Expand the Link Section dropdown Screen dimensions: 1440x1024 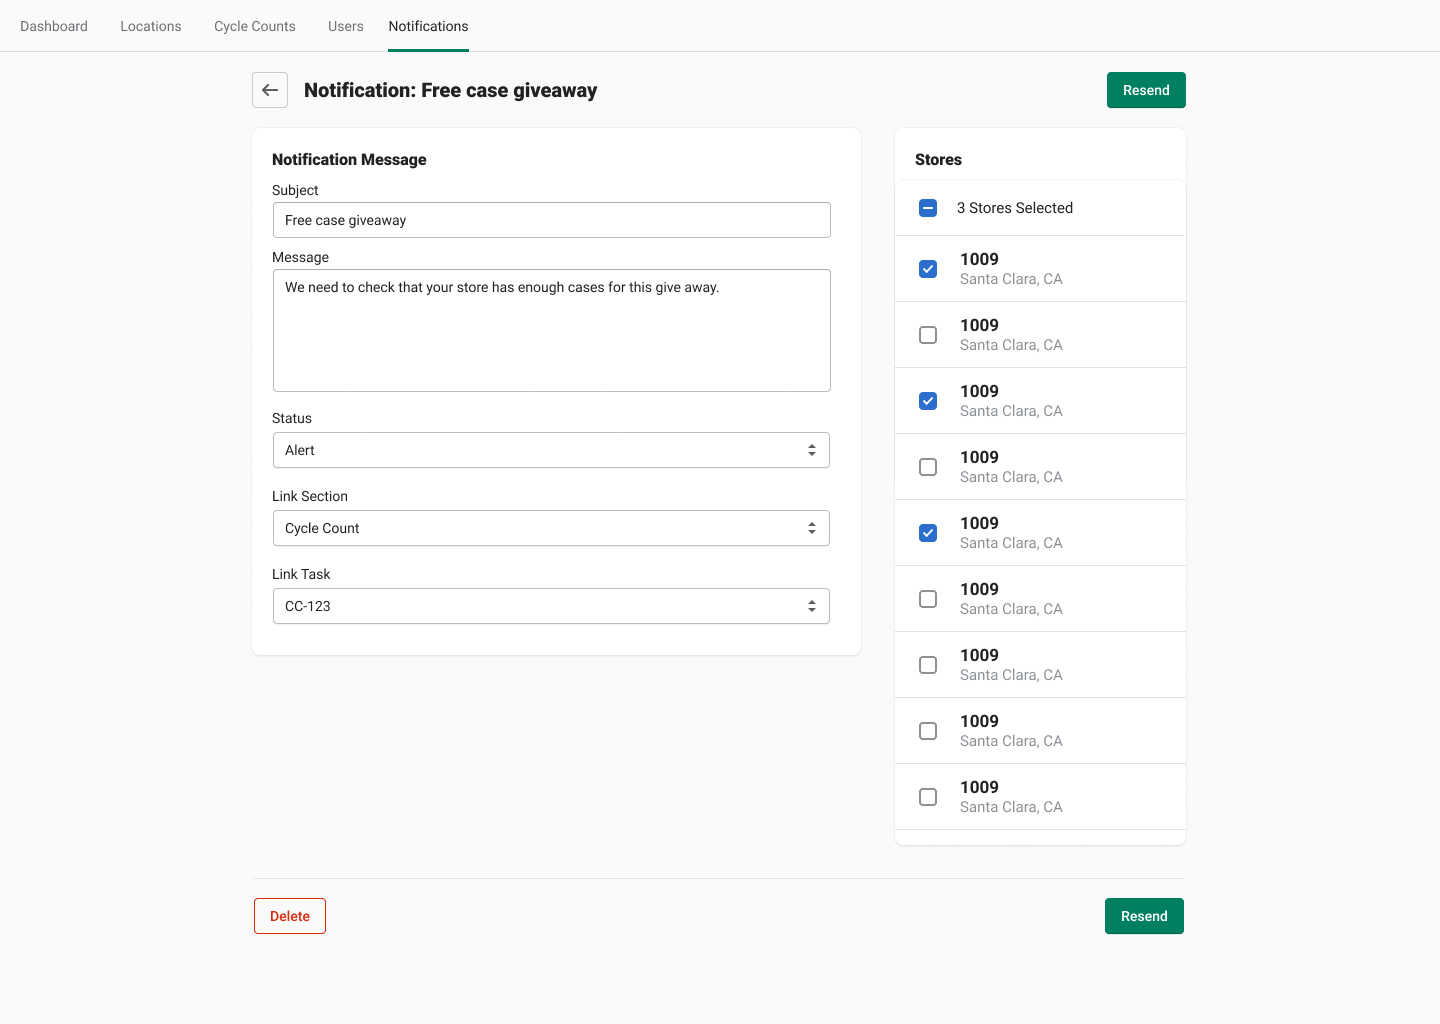click(552, 528)
